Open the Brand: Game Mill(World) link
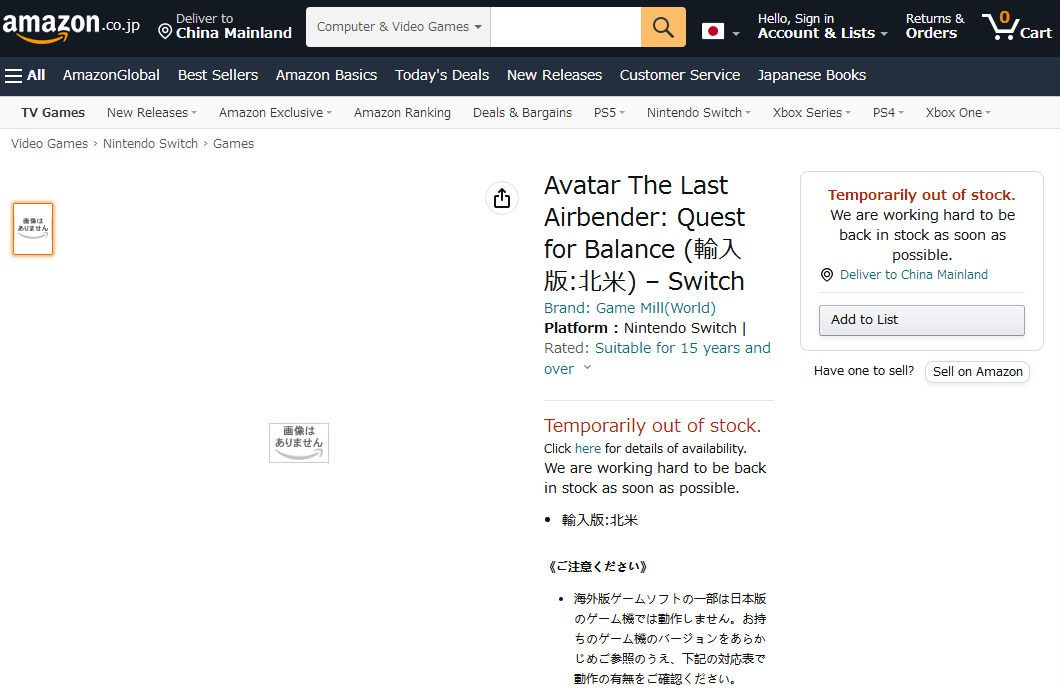 point(629,308)
